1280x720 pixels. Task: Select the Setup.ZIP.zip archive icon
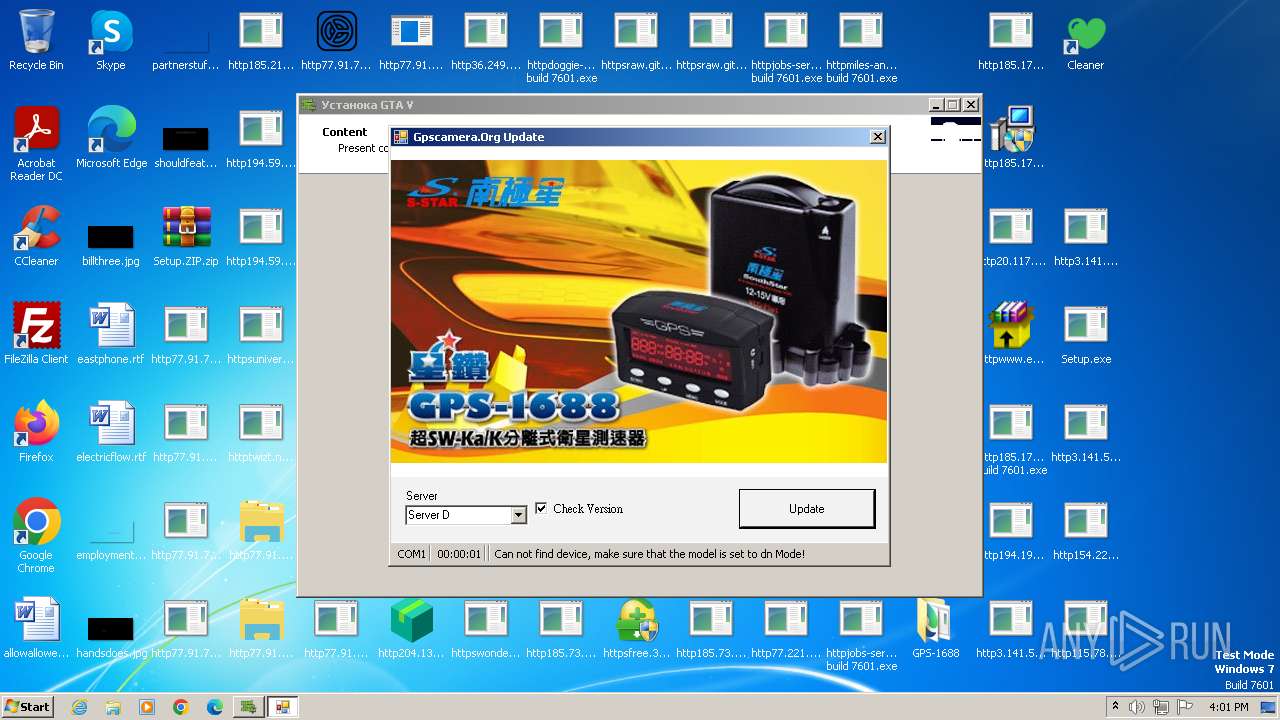[x=186, y=236]
